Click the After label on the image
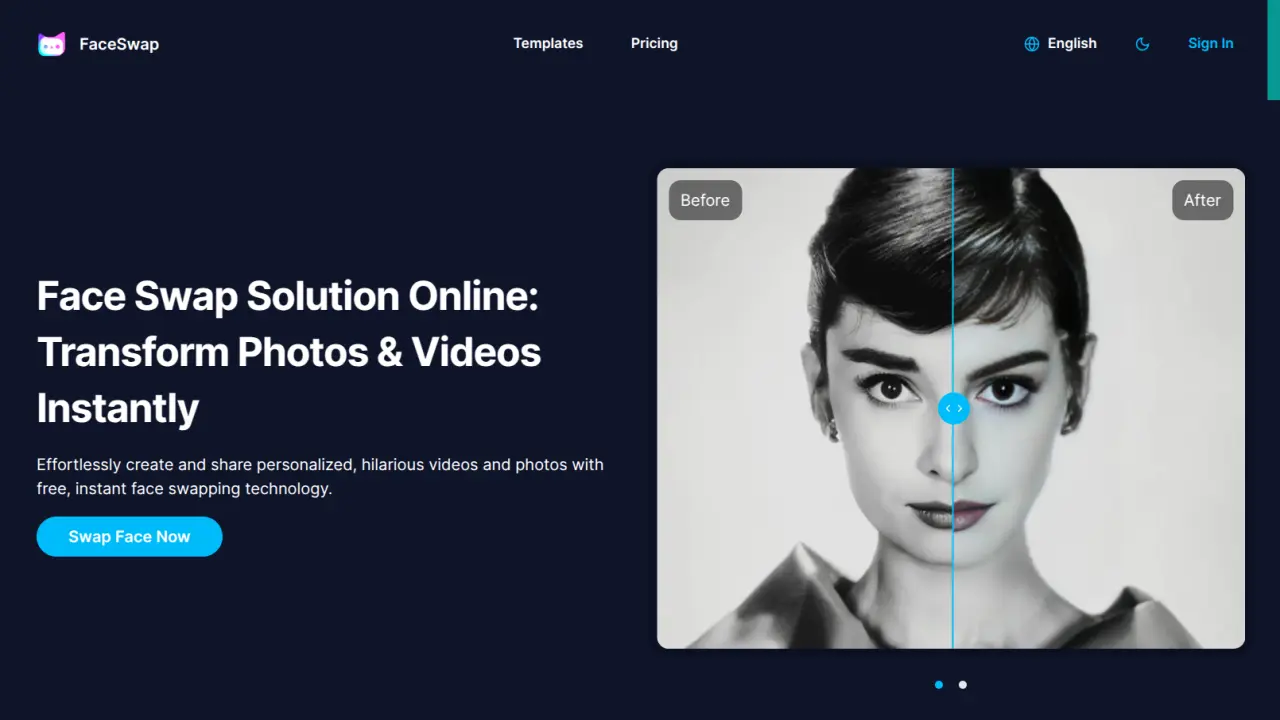The image size is (1280, 720). (1202, 200)
